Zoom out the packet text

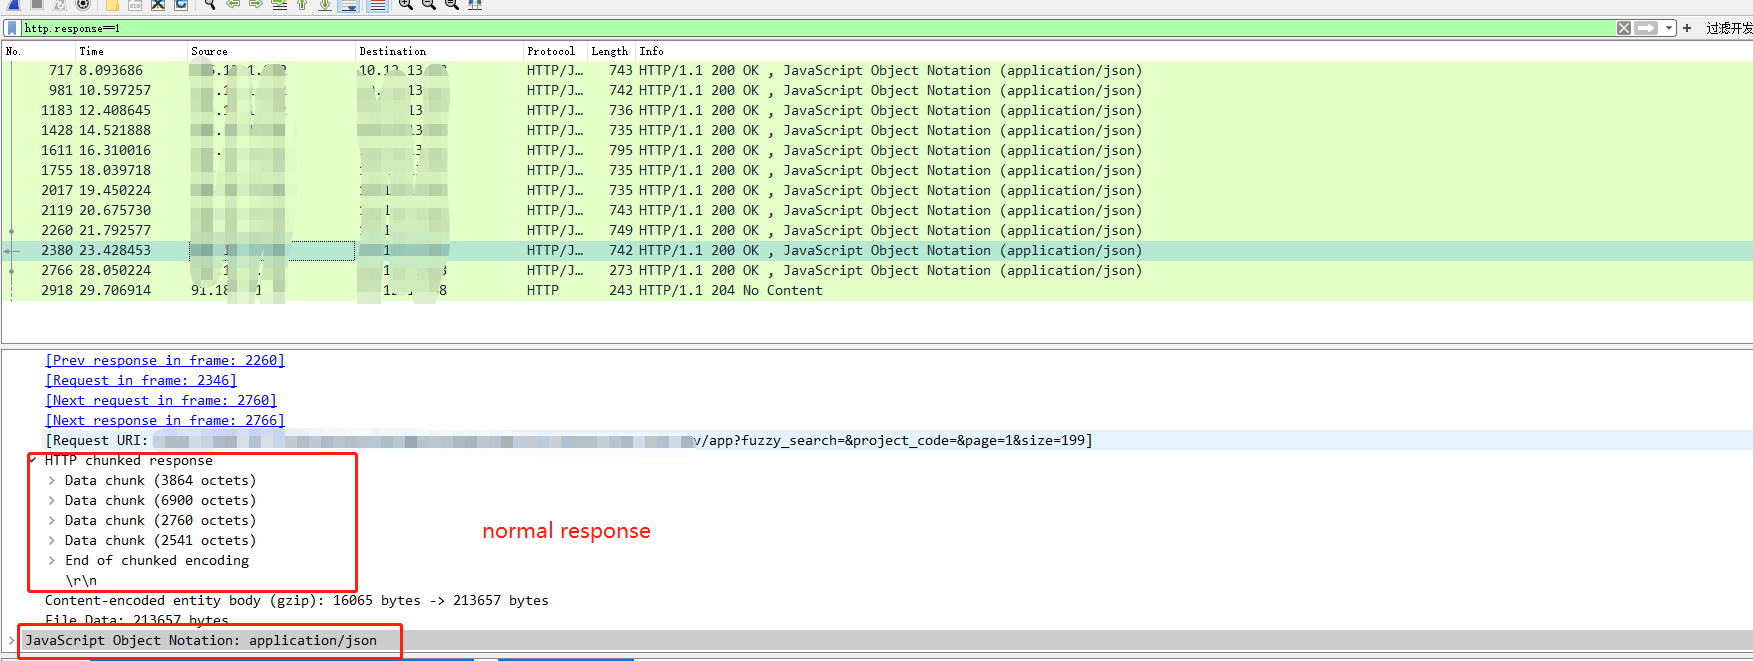pos(428,4)
